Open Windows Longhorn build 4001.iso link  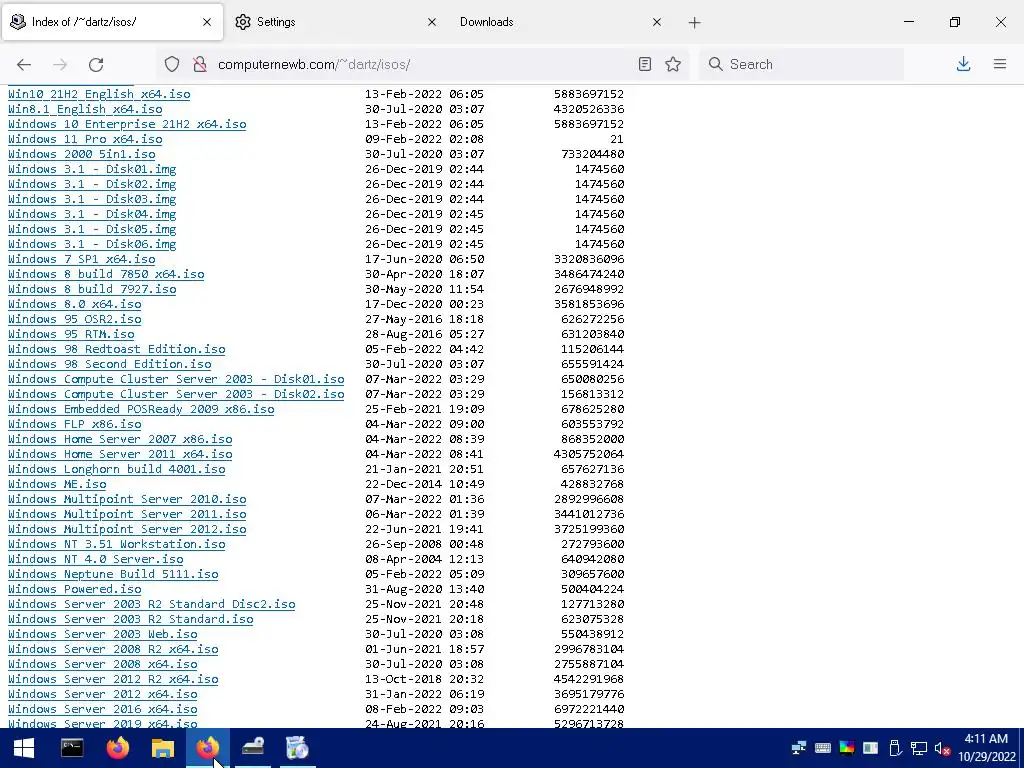point(116,470)
